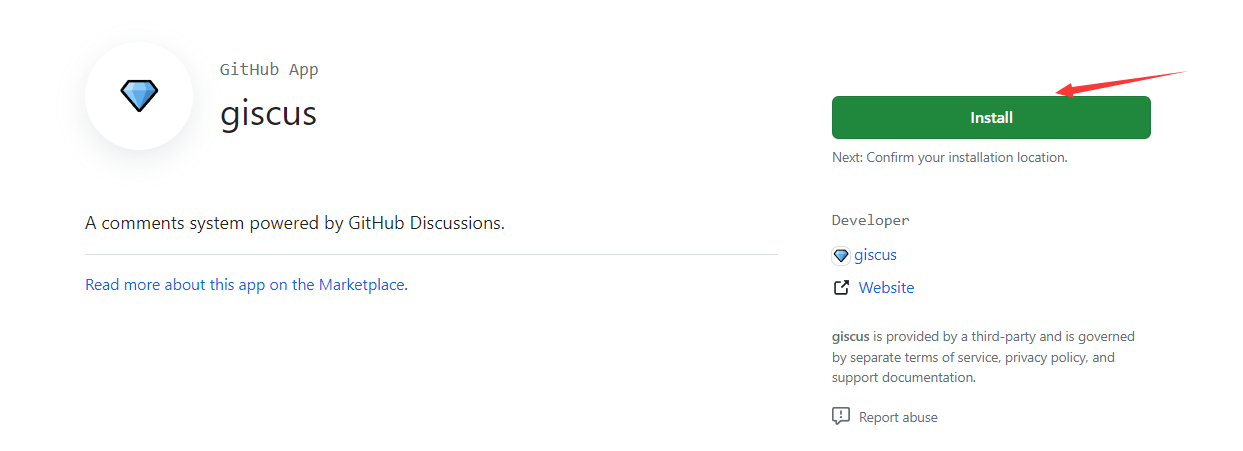Click the external link icon beside Website
This screenshot has width=1243, height=451.
[841, 288]
